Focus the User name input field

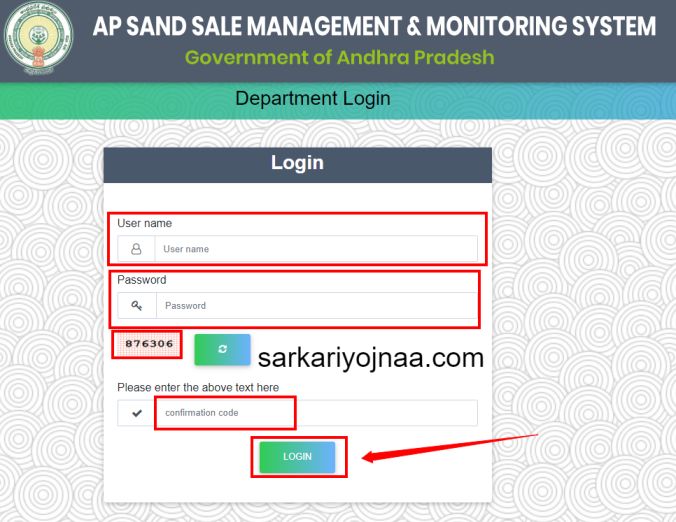click(316, 249)
